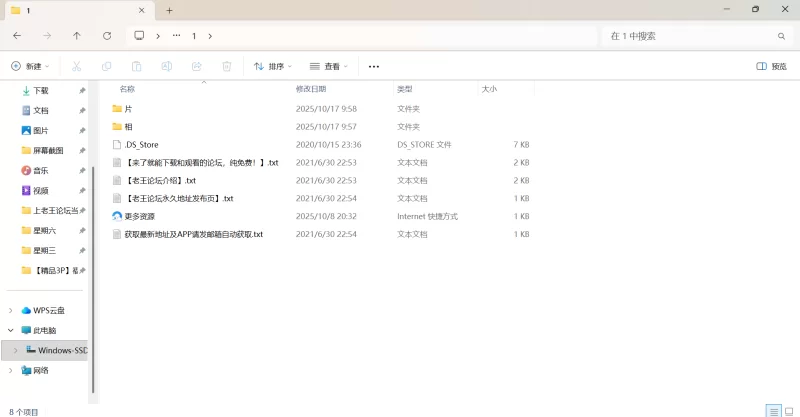
Task: Open the 查看 view dropdown
Action: pyautogui.click(x=329, y=66)
